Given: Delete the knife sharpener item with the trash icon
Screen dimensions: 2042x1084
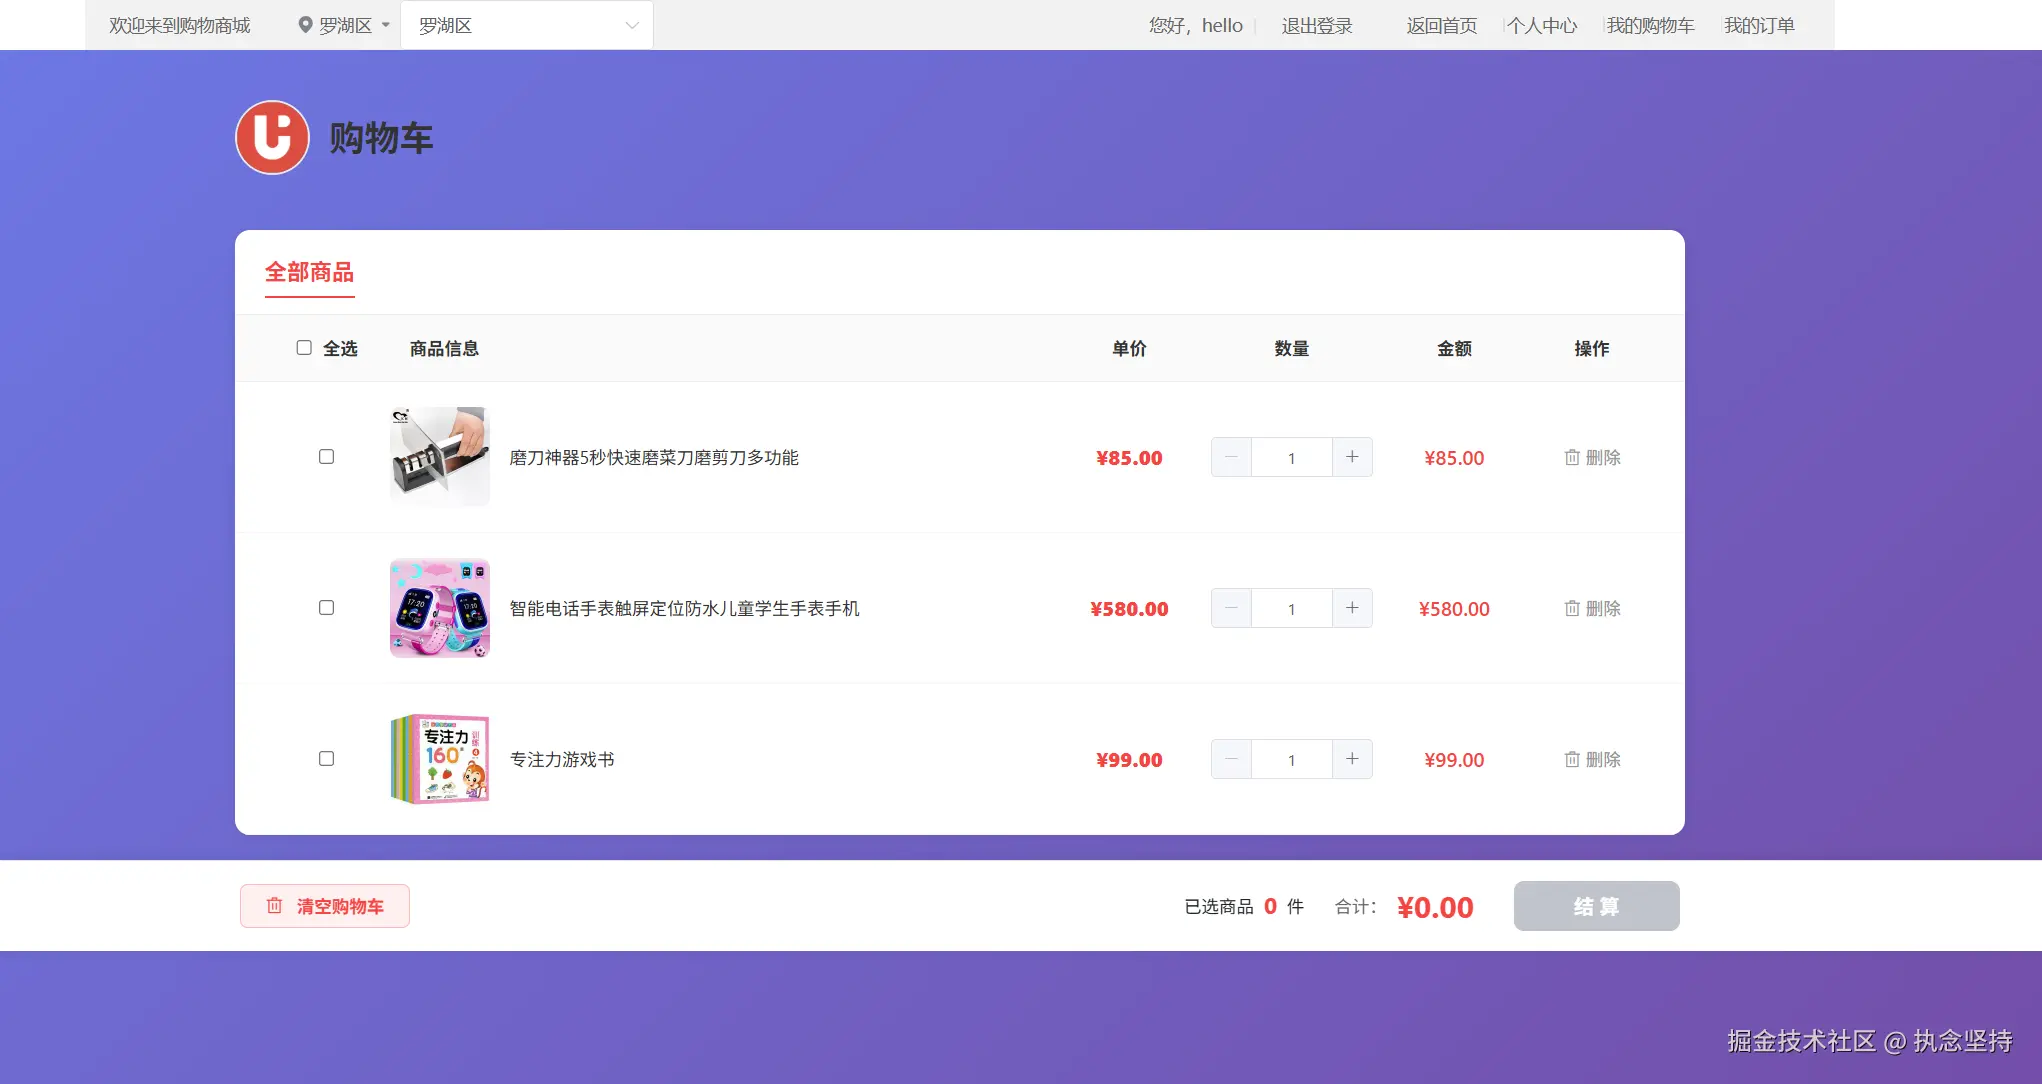Looking at the screenshot, I should pyautogui.click(x=1572, y=457).
